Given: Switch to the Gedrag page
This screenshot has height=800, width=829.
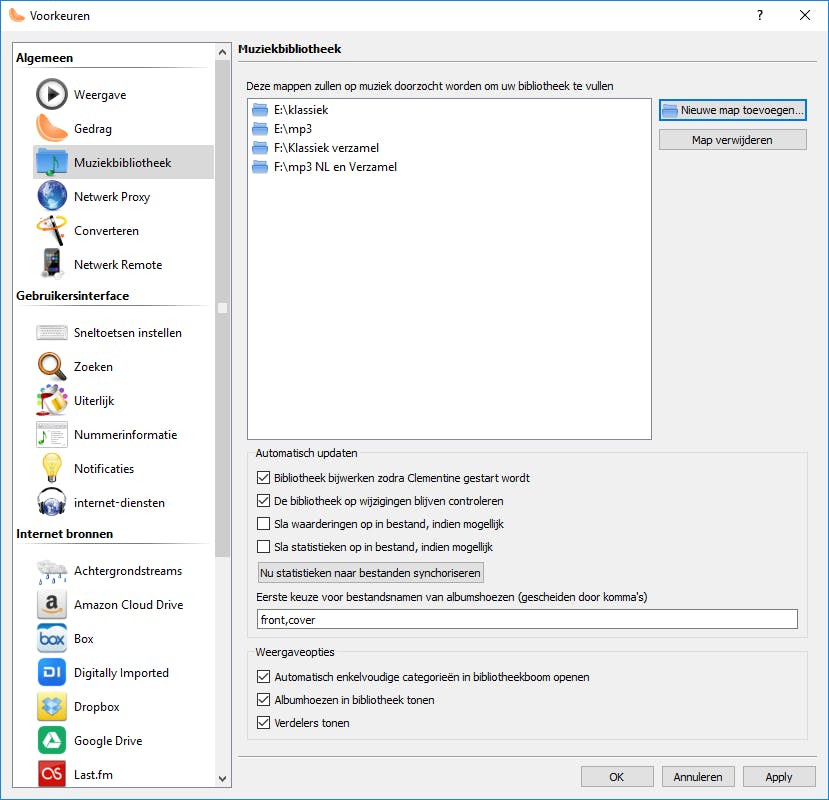Looking at the screenshot, I should 124,128.
